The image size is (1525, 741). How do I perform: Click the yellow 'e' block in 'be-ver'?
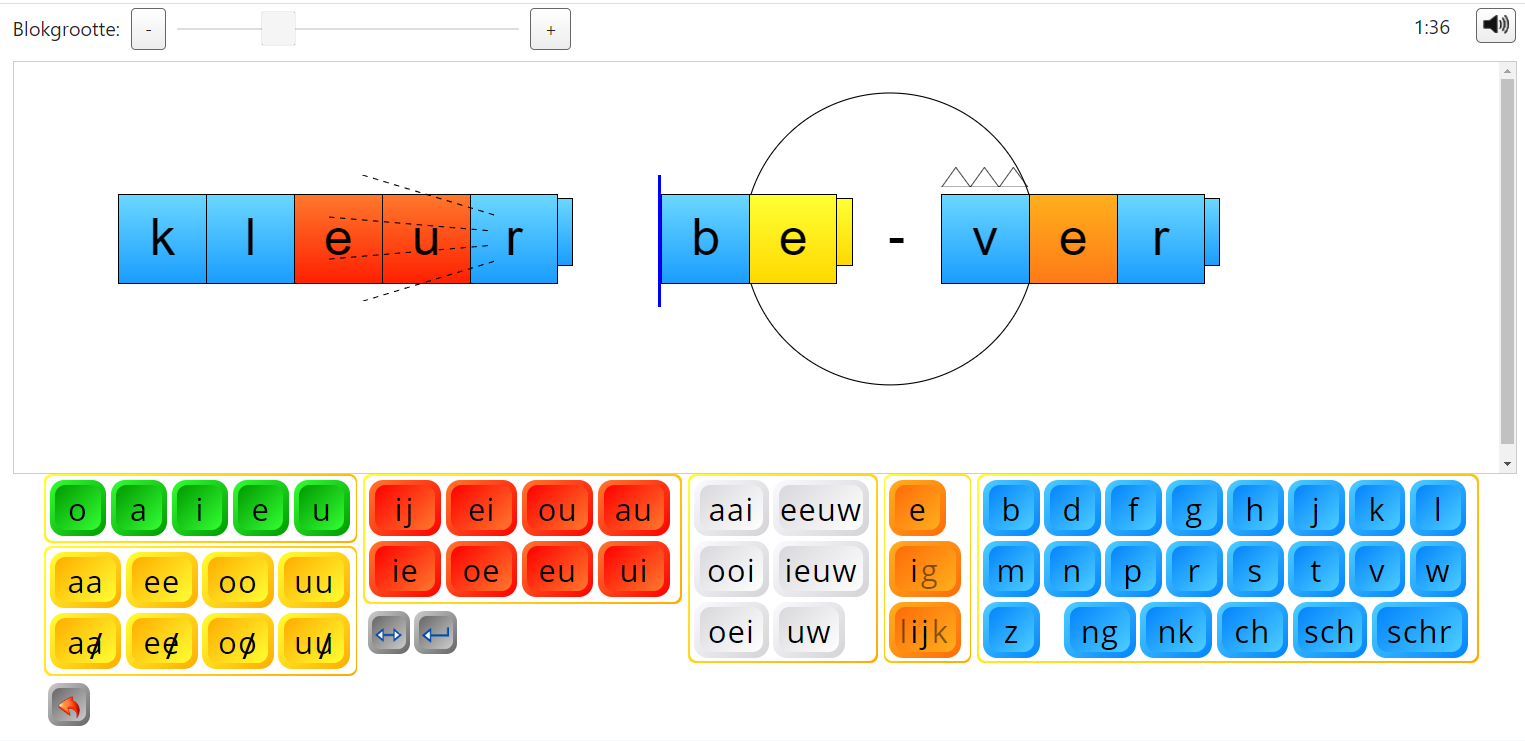coord(792,239)
